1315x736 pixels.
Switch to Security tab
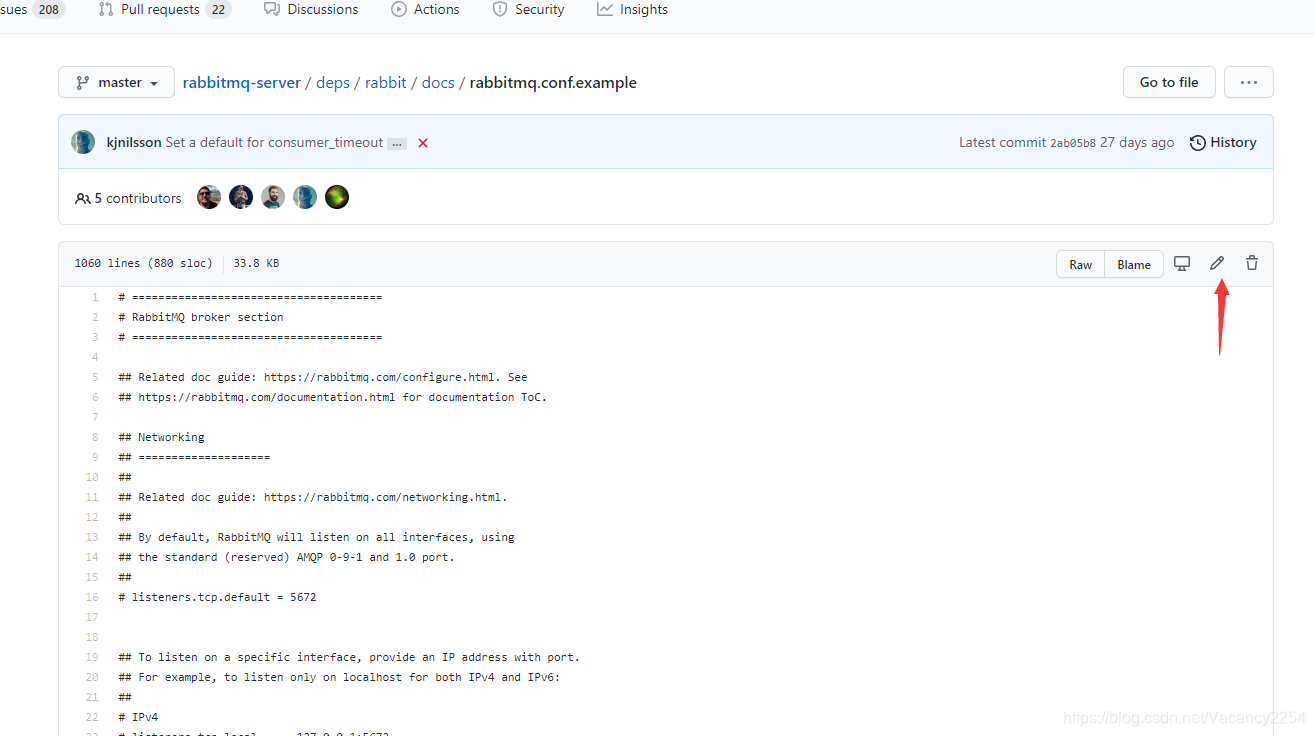529,9
